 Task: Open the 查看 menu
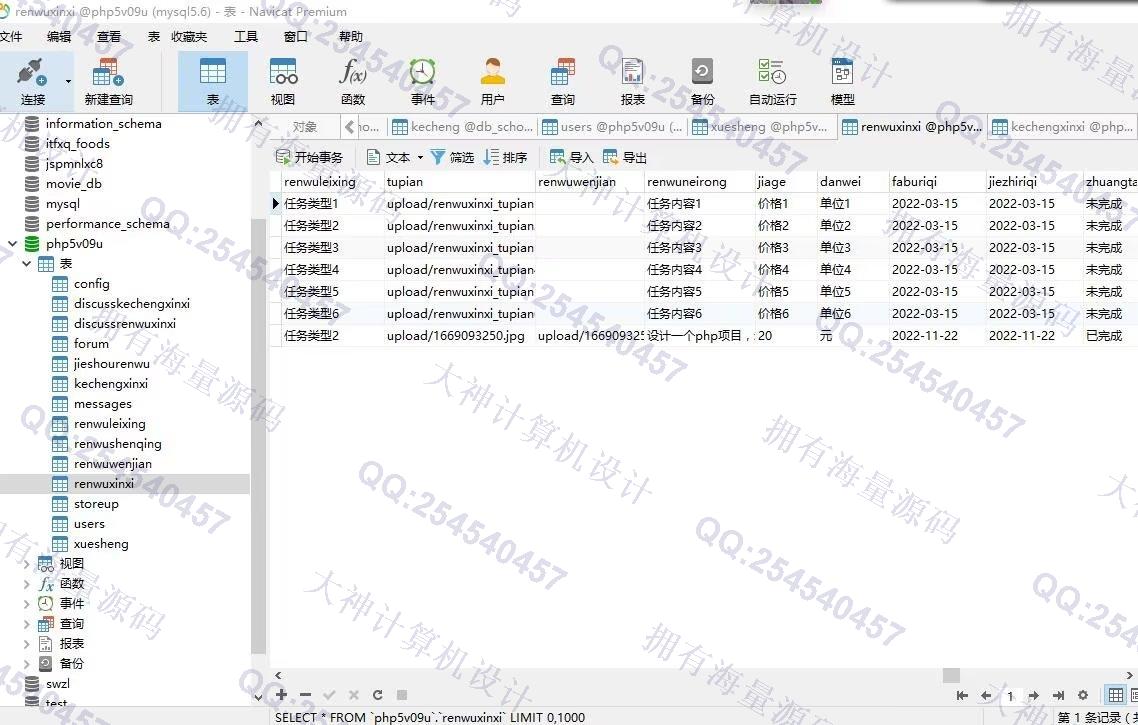pos(109,36)
